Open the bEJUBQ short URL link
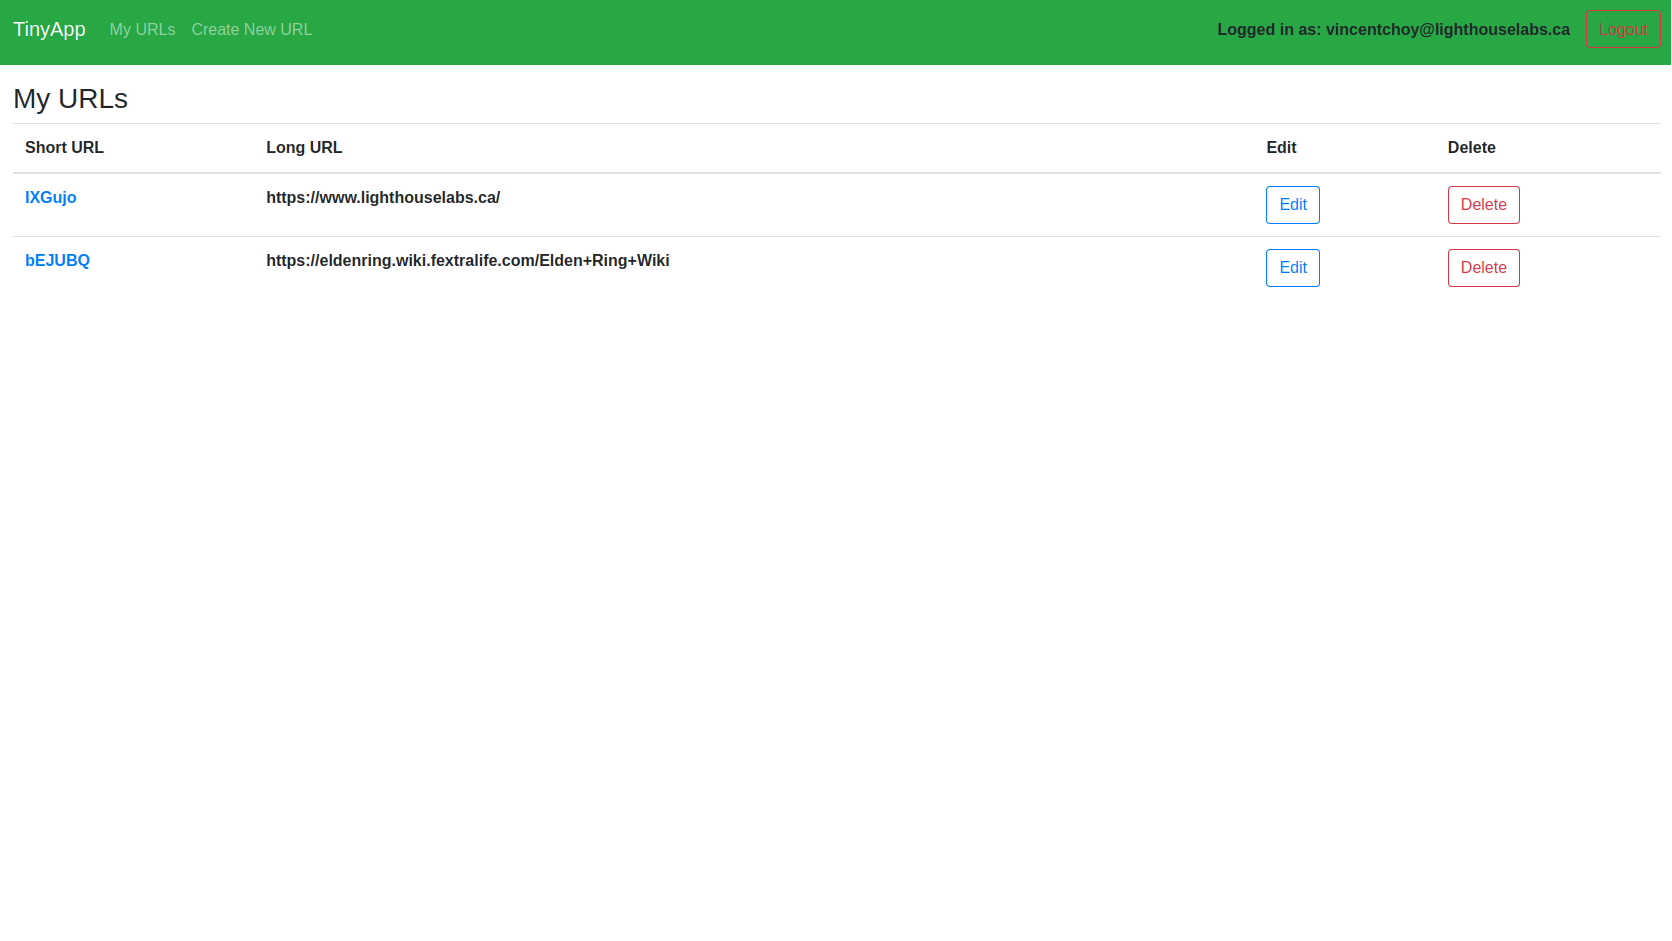Image resolution: width=1672 pixels, height=941 pixels. [57, 260]
